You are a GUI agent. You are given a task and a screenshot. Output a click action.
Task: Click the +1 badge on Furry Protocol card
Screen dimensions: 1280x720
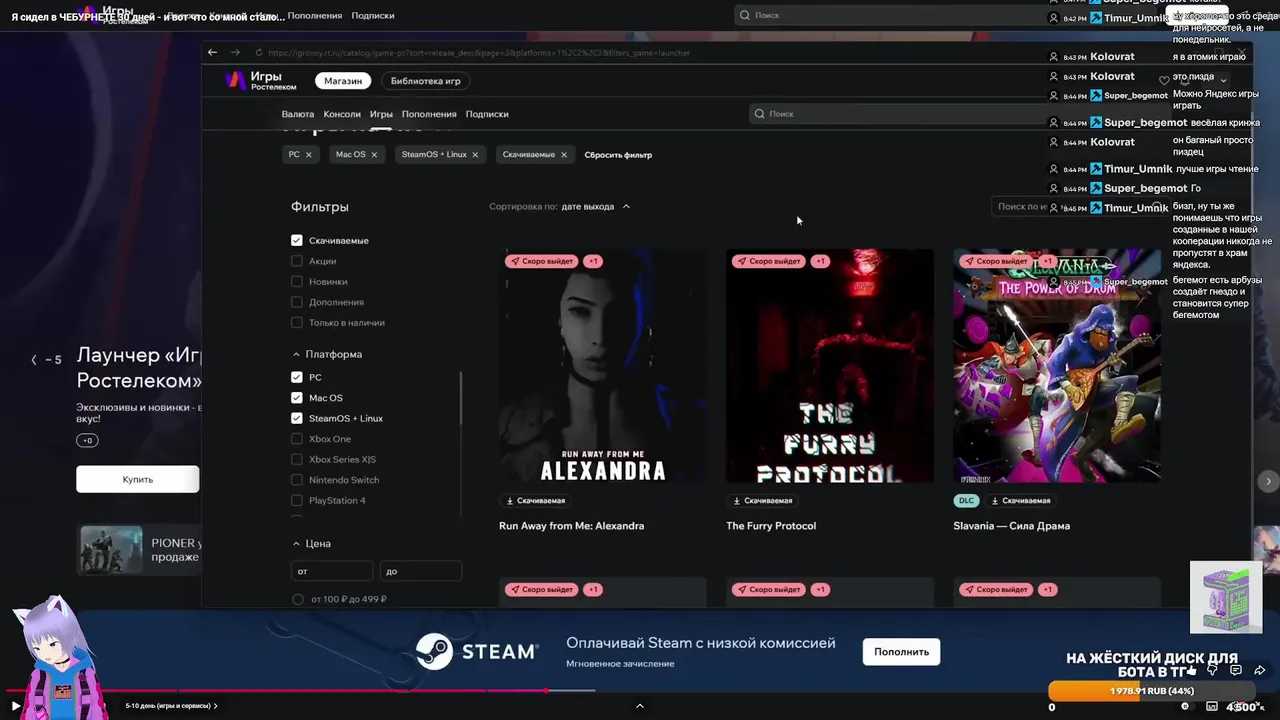point(819,261)
